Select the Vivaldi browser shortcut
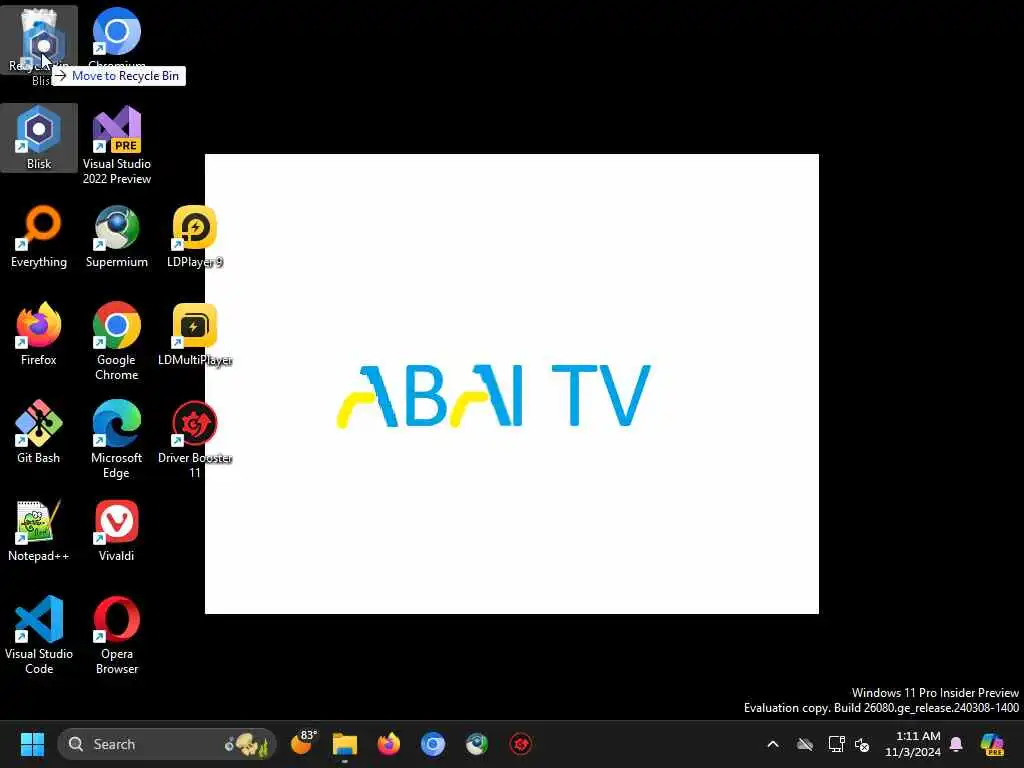This screenshot has height=768, width=1024. point(117,530)
